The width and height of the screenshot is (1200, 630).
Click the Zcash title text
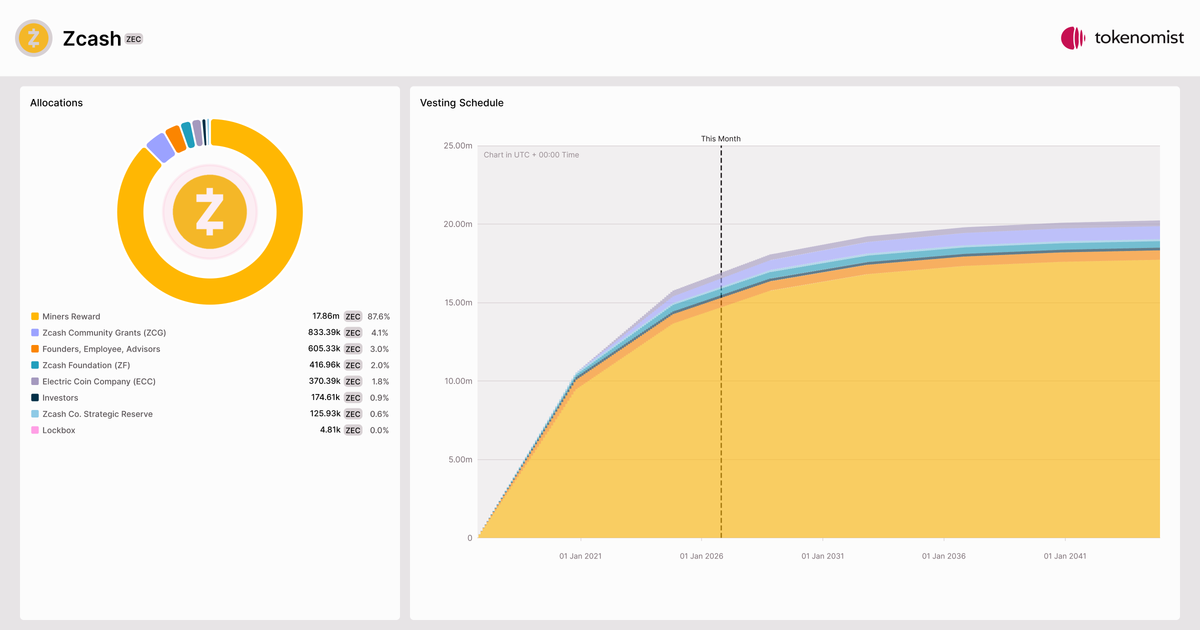pyautogui.click(x=91, y=39)
